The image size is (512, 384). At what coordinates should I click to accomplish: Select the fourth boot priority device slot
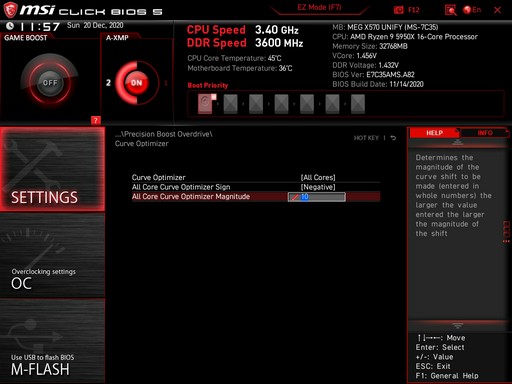[281, 104]
